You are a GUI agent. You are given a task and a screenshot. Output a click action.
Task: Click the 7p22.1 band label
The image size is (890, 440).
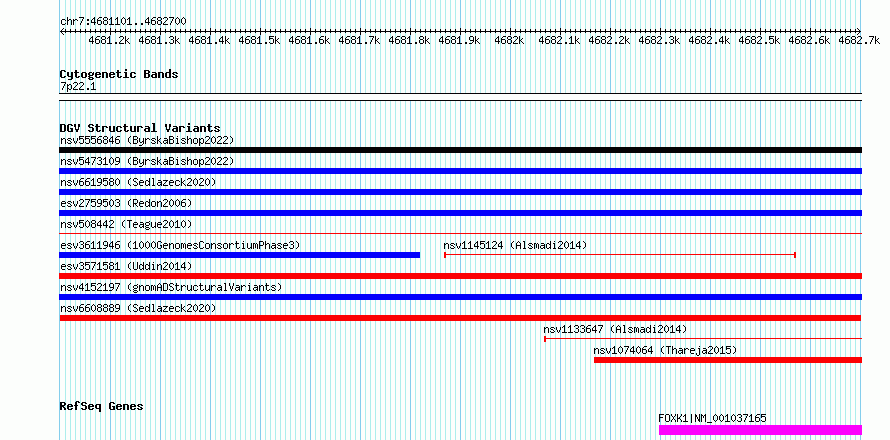pos(78,86)
